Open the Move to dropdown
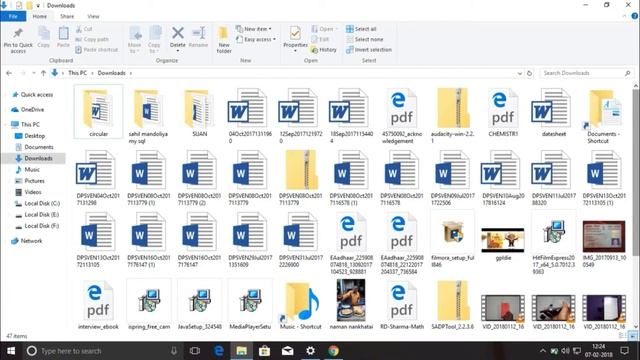The width and height of the screenshot is (640, 360). coord(135,40)
